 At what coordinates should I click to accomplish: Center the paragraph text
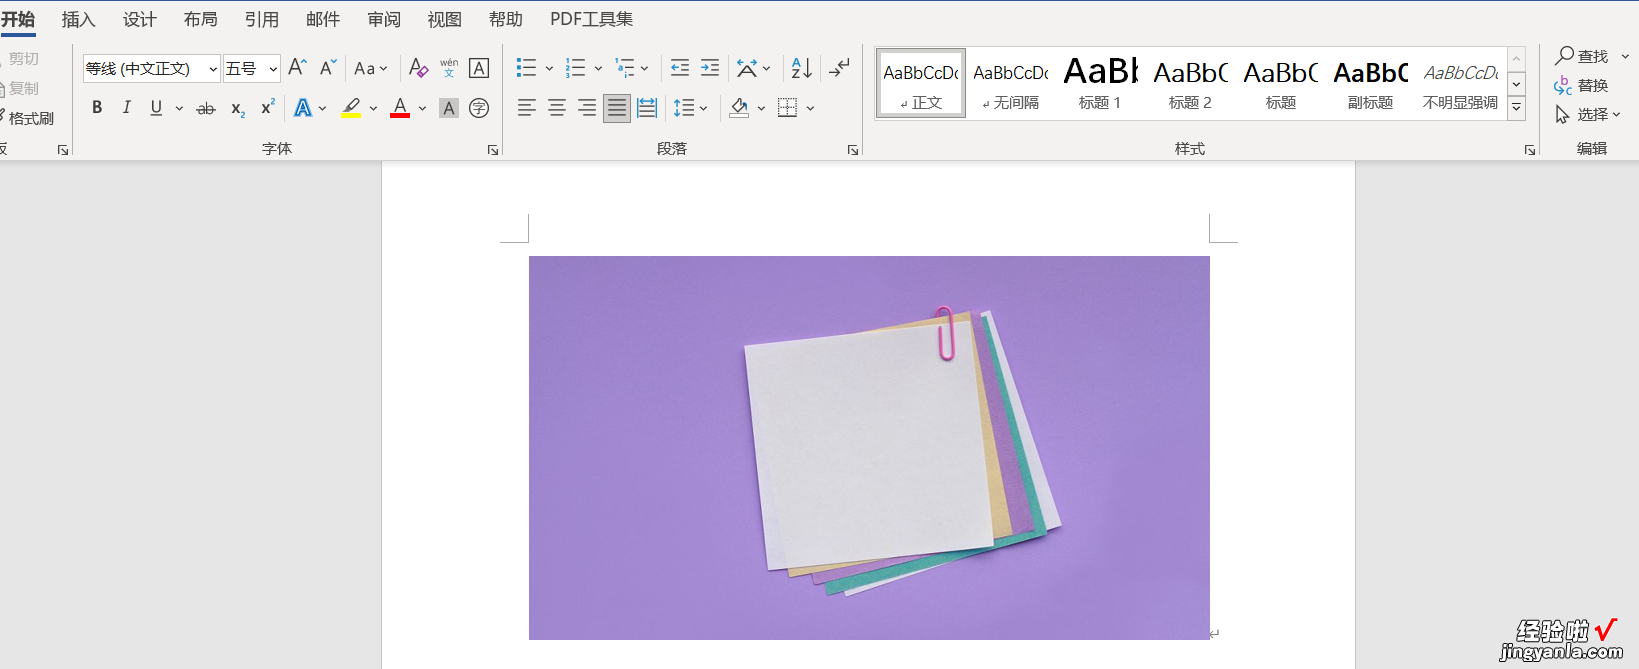coord(557,108)
